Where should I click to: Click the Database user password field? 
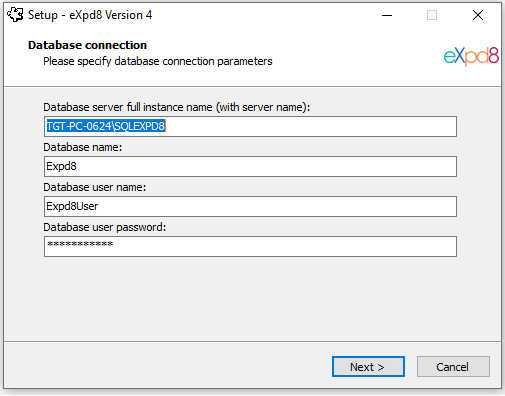point(250,246)
